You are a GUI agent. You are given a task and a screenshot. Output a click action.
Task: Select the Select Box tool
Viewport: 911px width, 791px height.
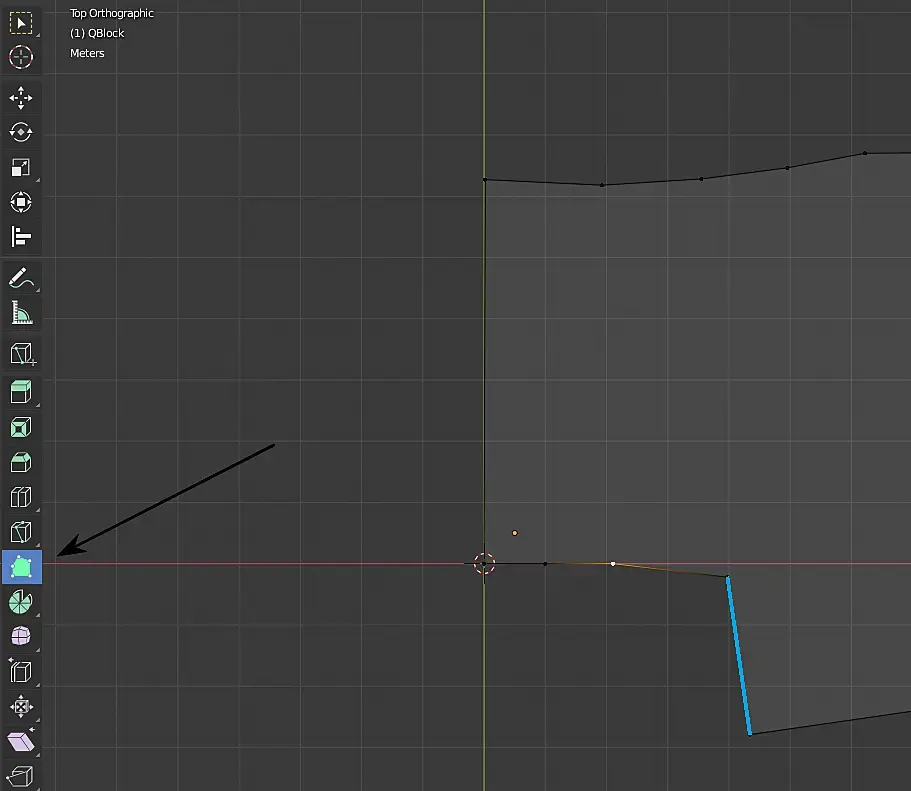point(21,23)
